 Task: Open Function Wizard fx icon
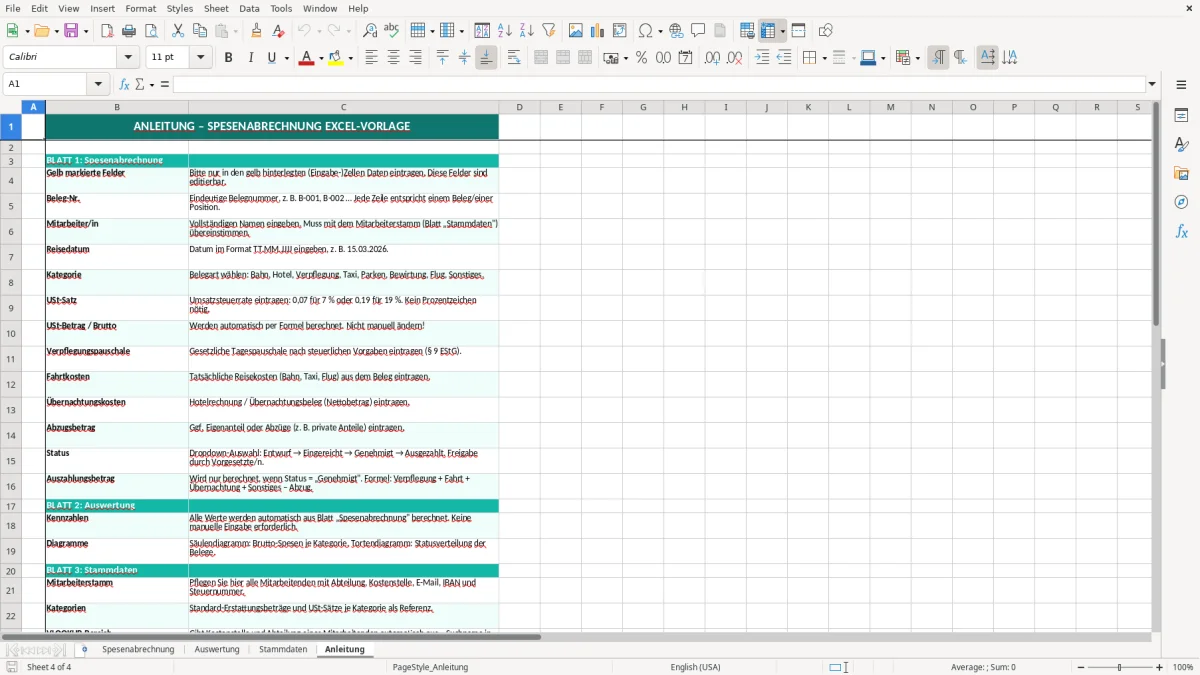(x=124, y=84)
